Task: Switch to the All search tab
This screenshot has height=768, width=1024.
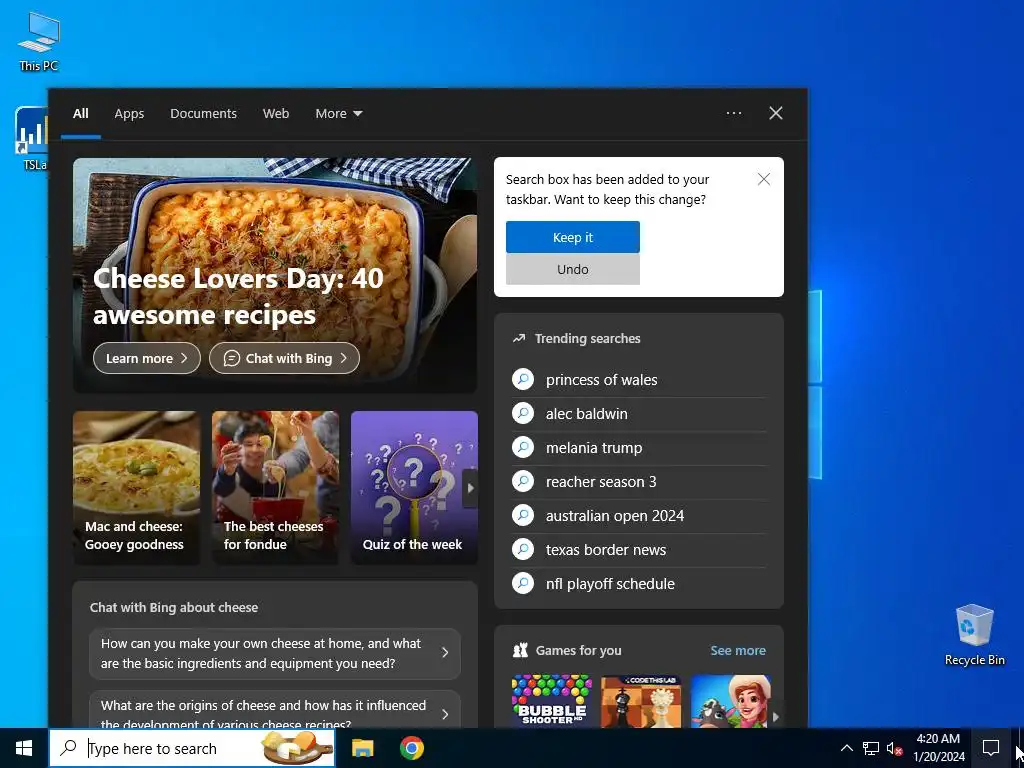Action: (x=80, y=114)
